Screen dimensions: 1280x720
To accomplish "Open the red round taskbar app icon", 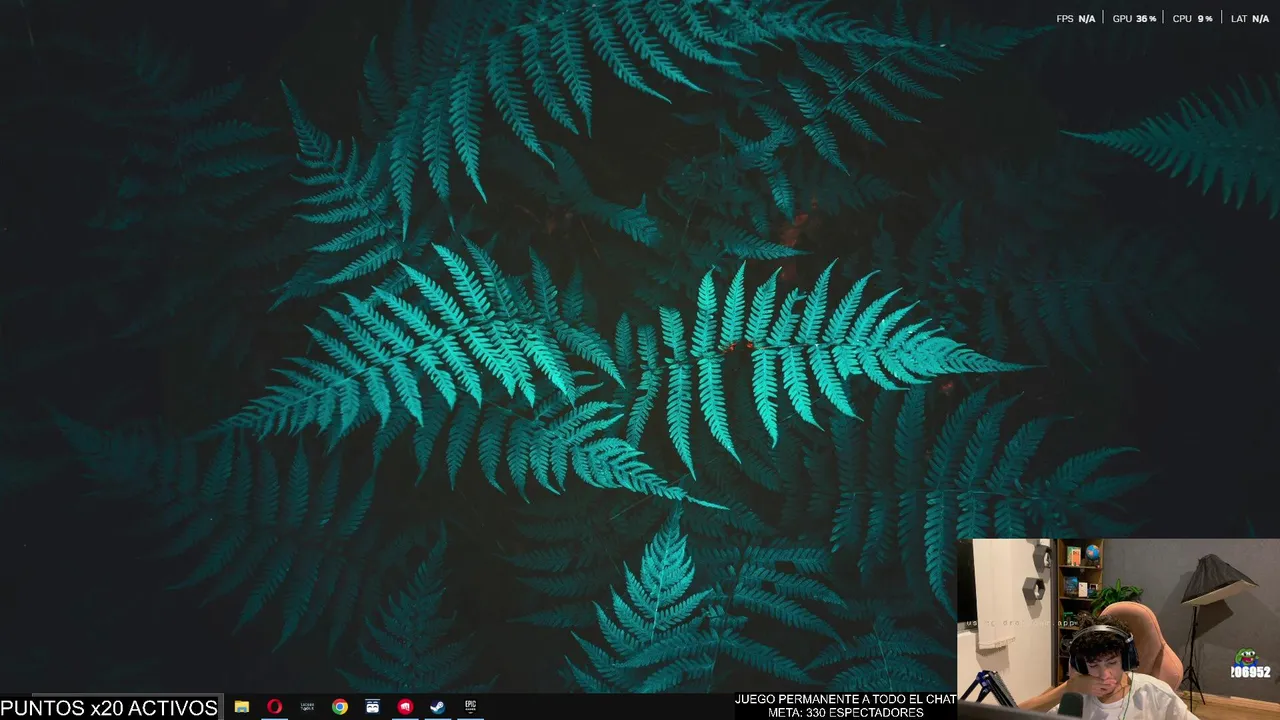I will click(405, 707).
